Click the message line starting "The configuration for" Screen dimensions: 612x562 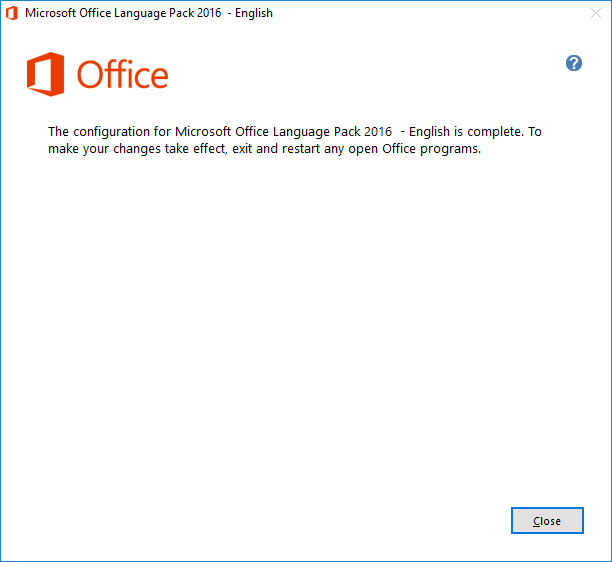point(295,132)
